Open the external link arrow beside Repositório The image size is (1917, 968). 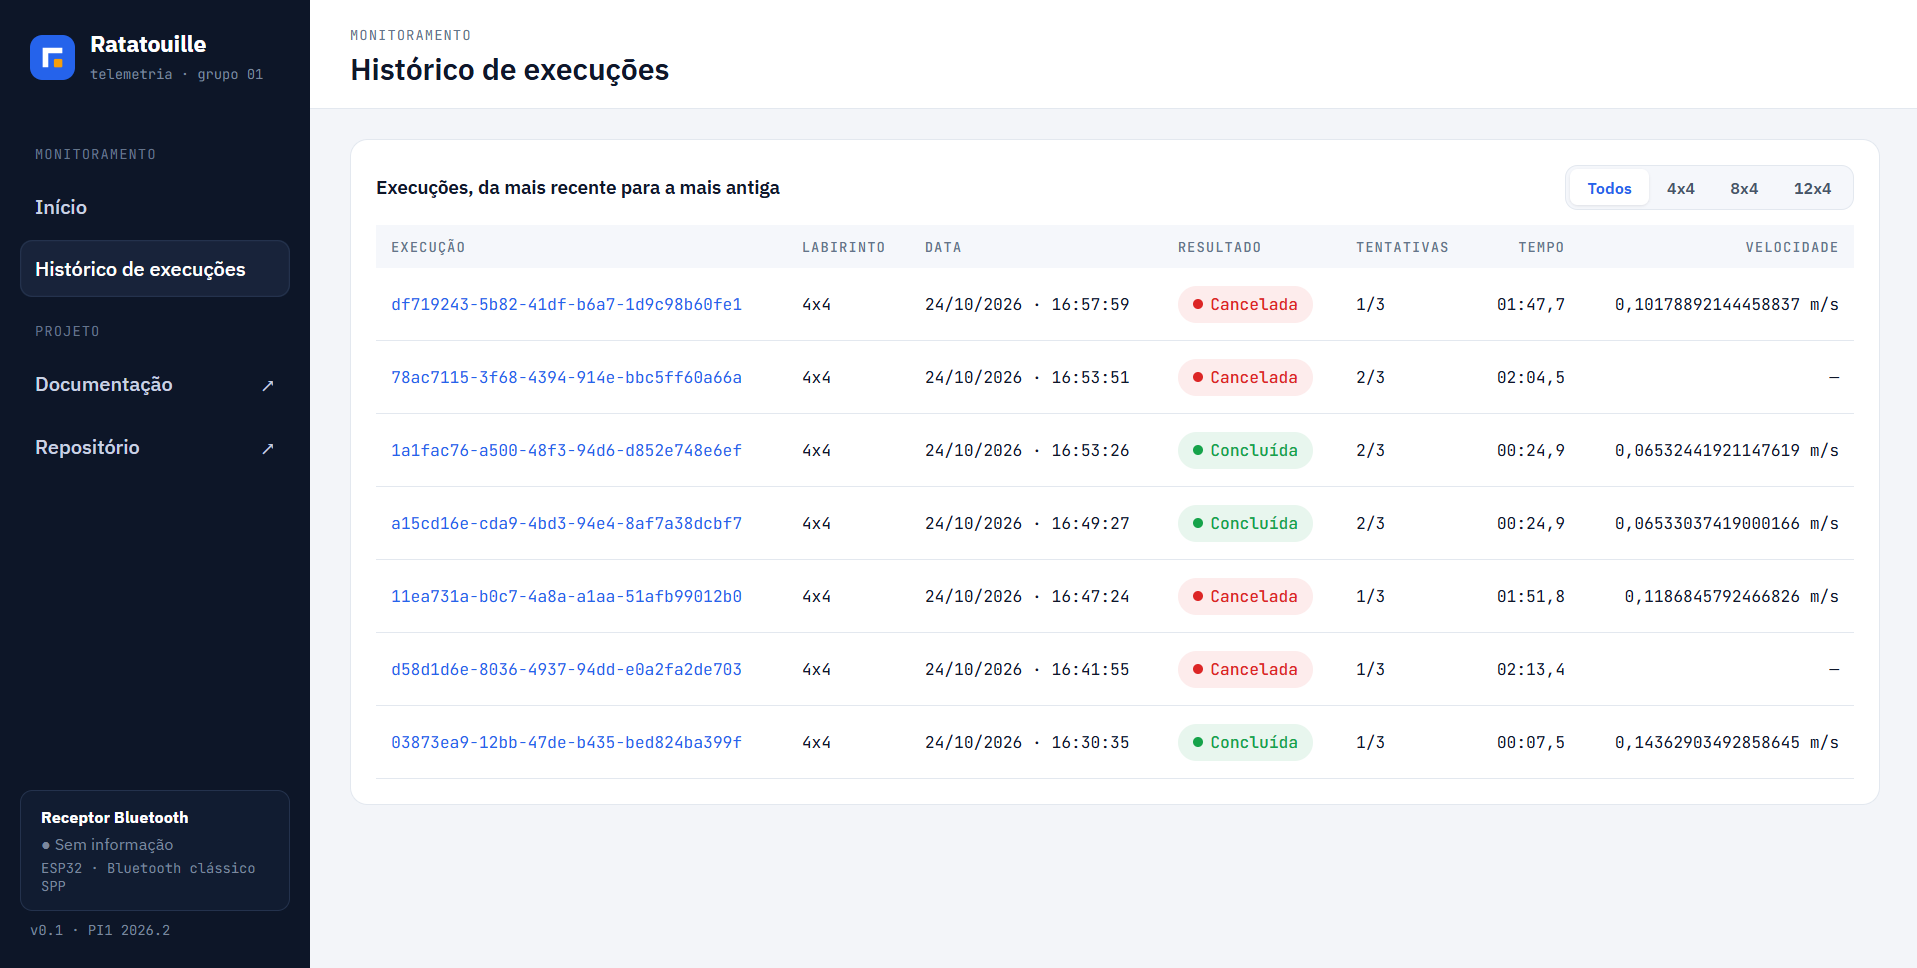(268, 449)
